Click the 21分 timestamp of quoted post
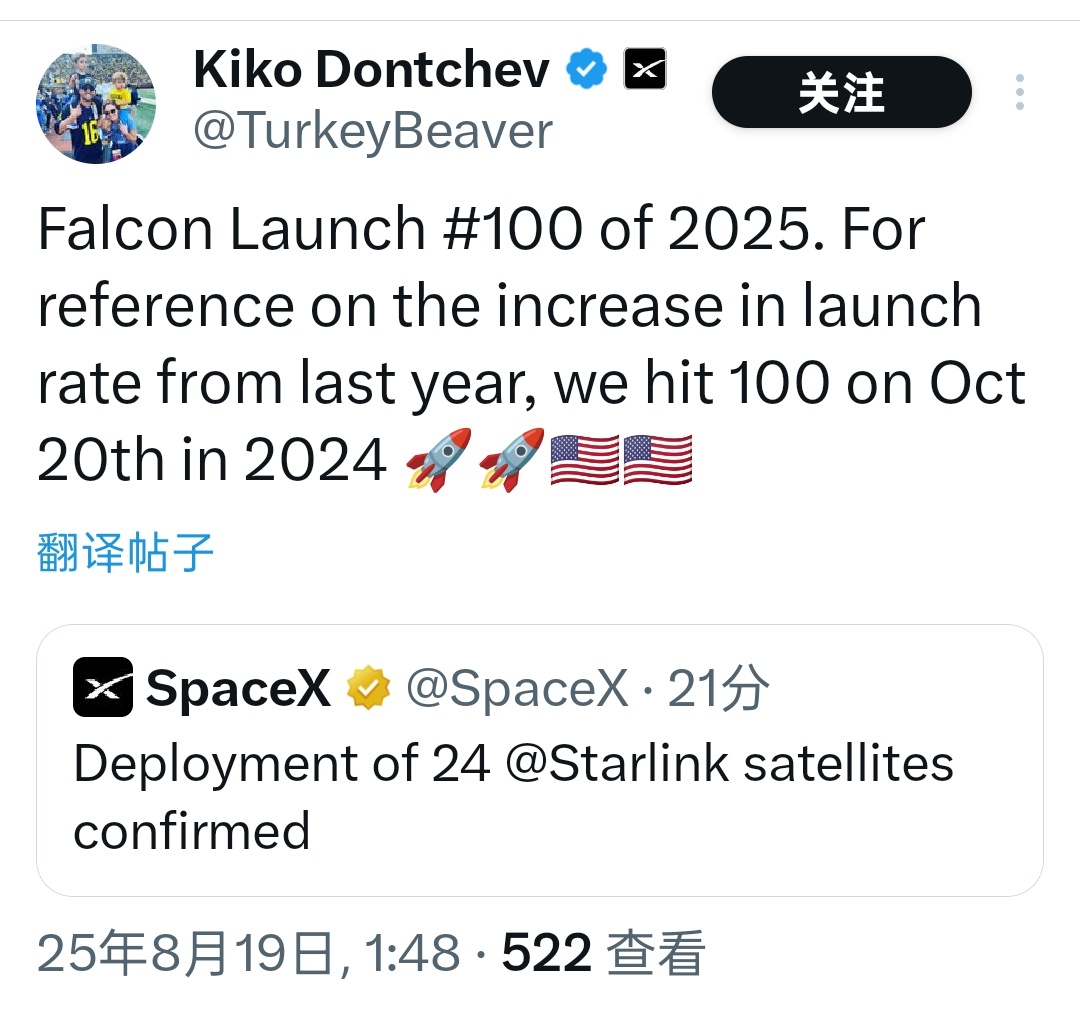 [718, 688]
